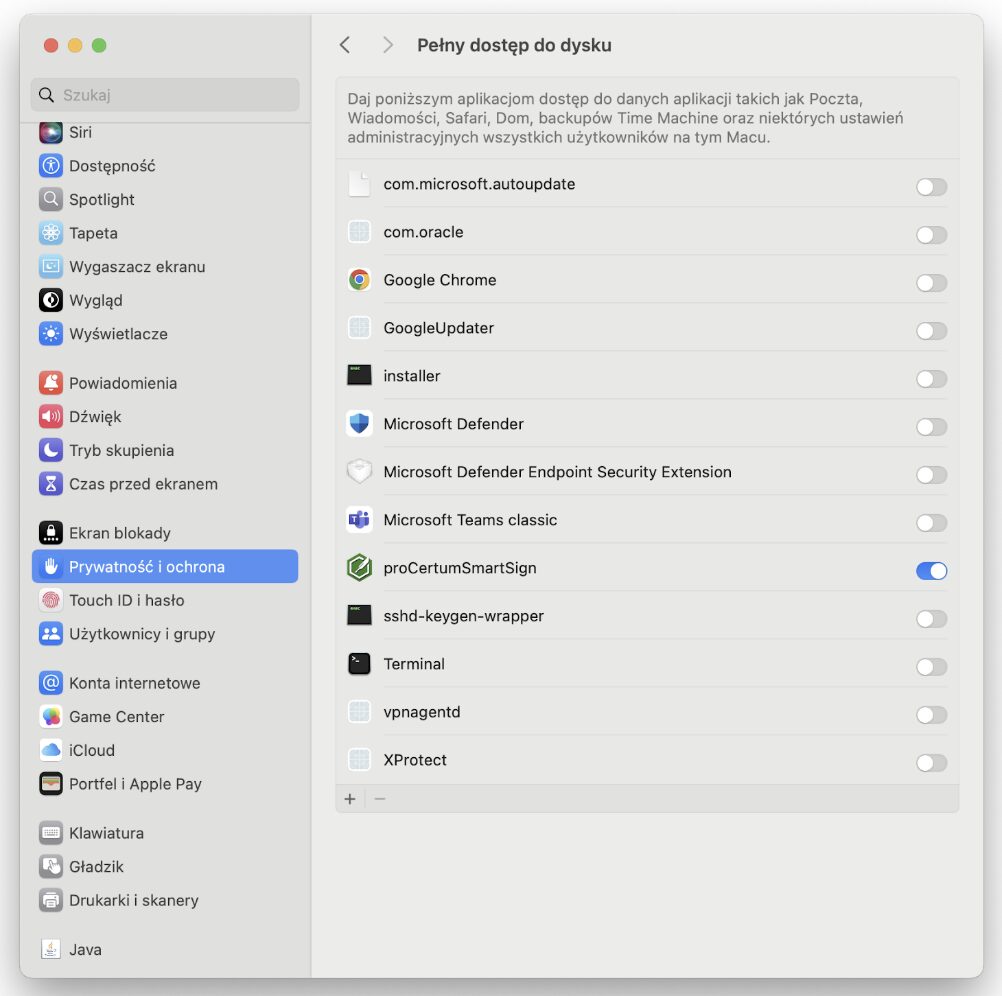This screenshot has width=1002, height=996.
Task: Open the Wyświetlacze displays icon
Action: 51,333
